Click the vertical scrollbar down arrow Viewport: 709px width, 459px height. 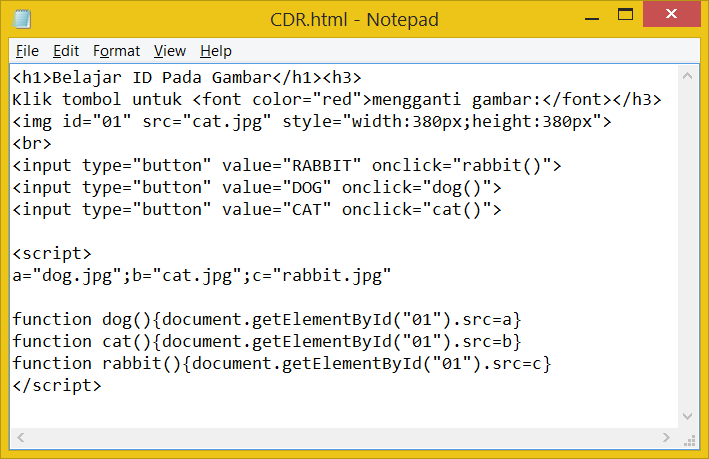pos(688,416)
